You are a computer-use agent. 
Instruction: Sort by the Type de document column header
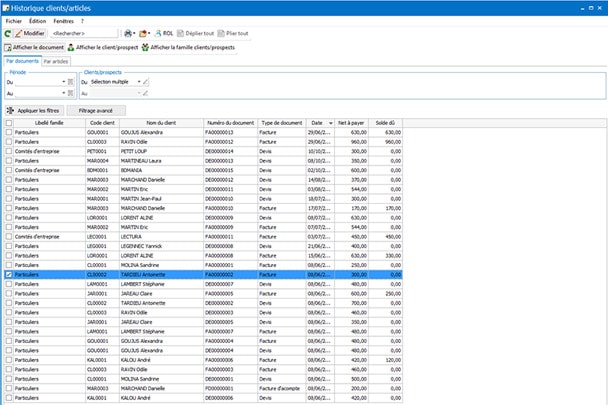point(282,123)
